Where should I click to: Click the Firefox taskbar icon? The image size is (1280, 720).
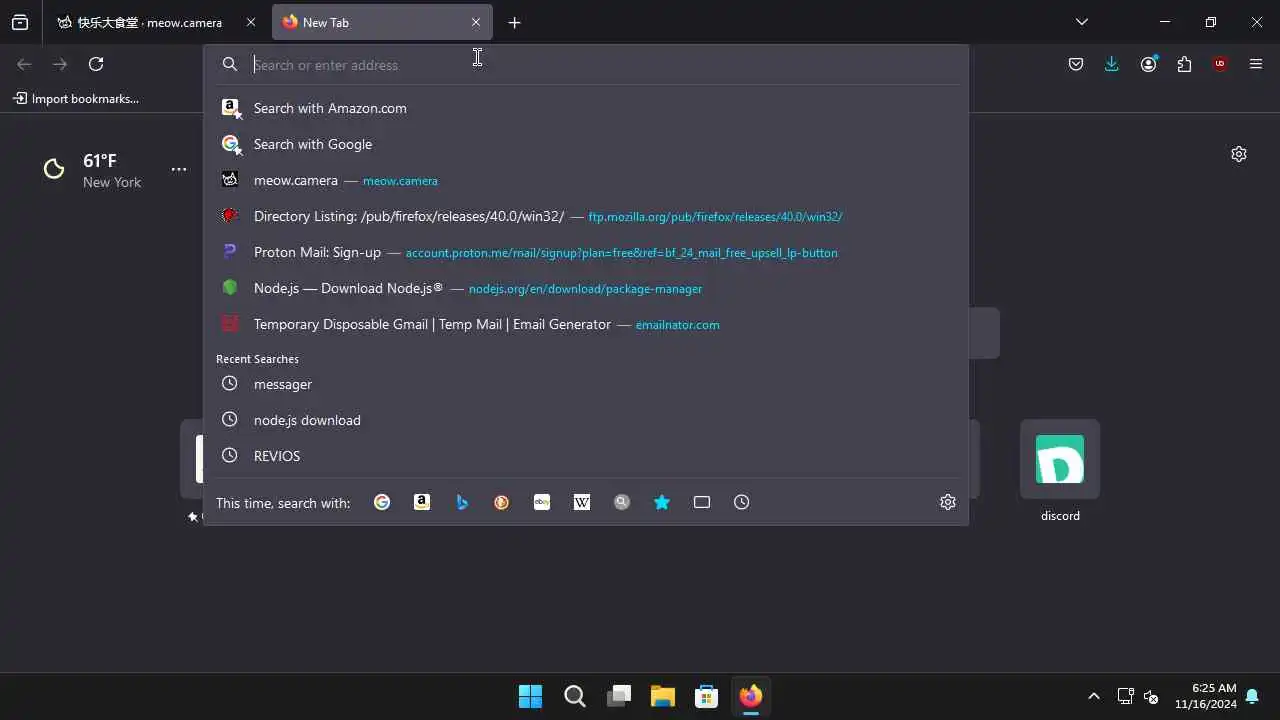tap(751, 696)
